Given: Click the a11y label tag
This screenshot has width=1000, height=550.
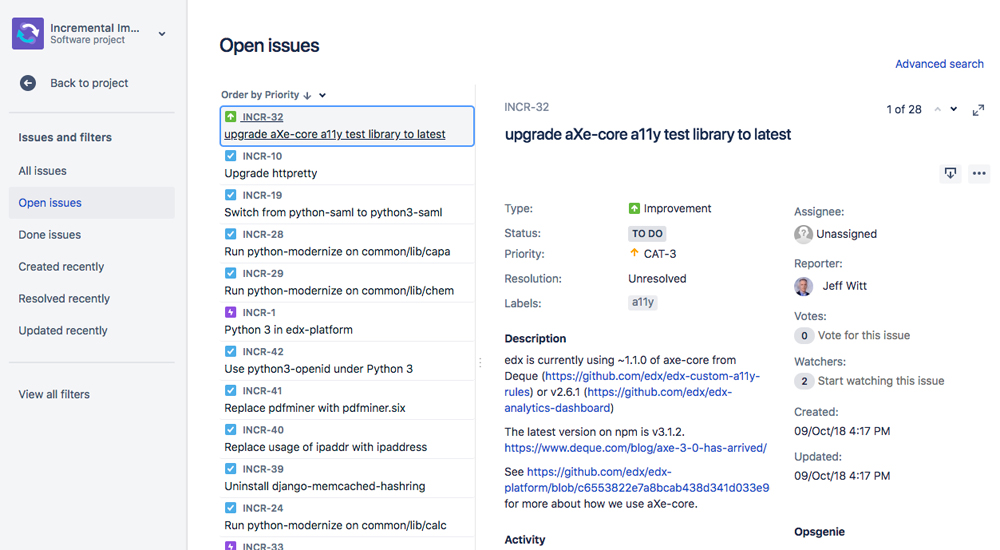Looking at the screenshot, I should click(x=642, y=302).
